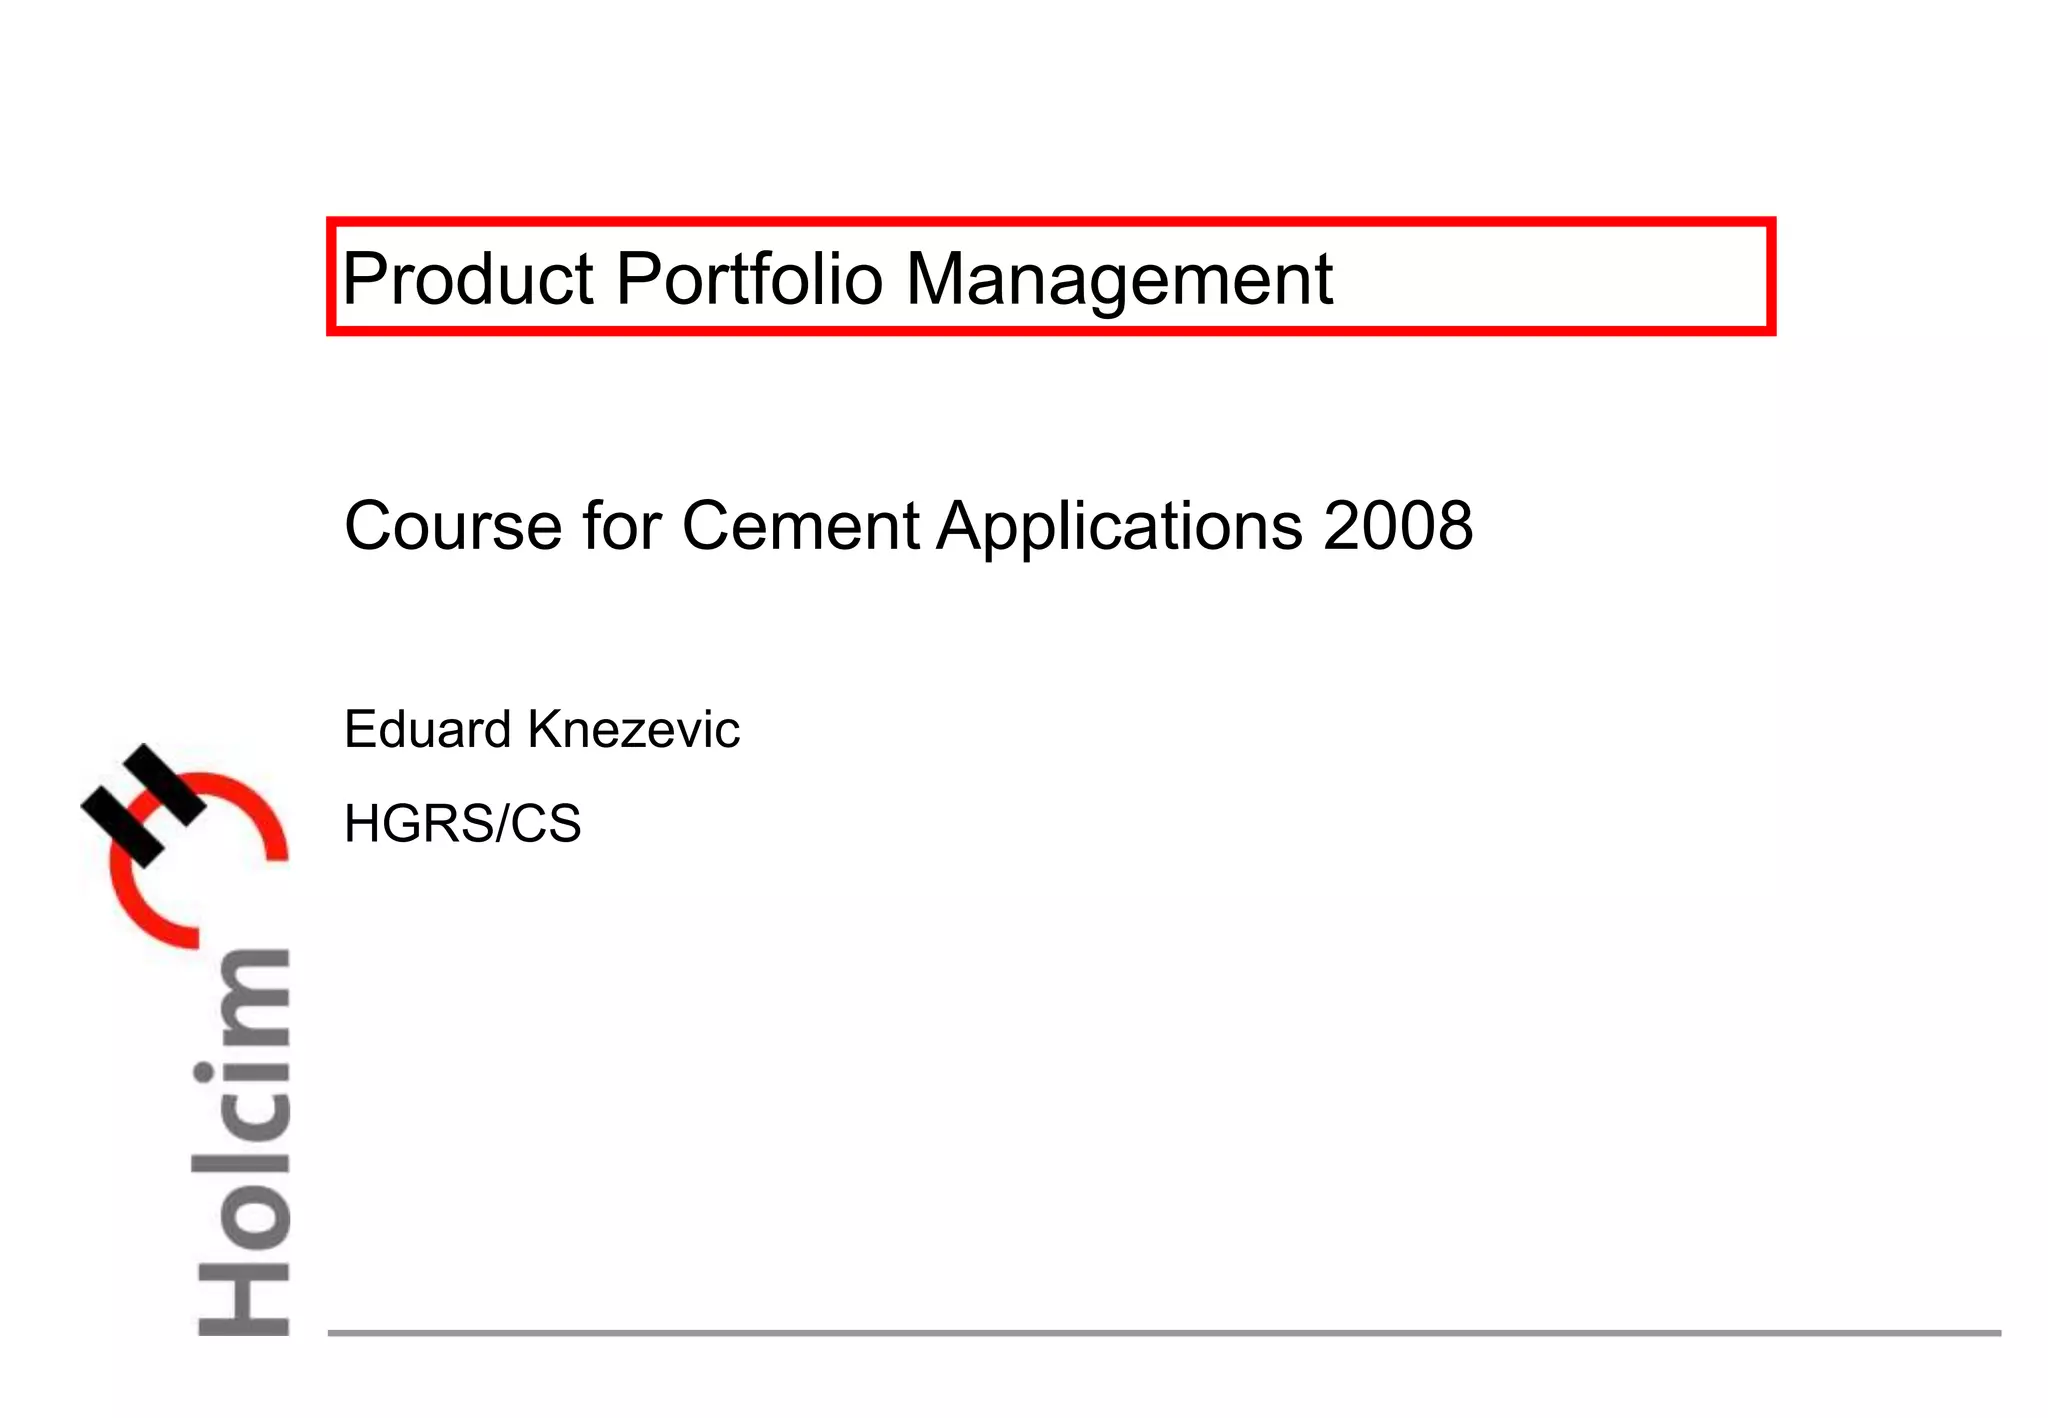Image resolution: width=2048 pixels, height=1418 pixels.
Task: Click the gray horizontal line at bottom
Action: pyautogui.click(x=1163, y=1333)
